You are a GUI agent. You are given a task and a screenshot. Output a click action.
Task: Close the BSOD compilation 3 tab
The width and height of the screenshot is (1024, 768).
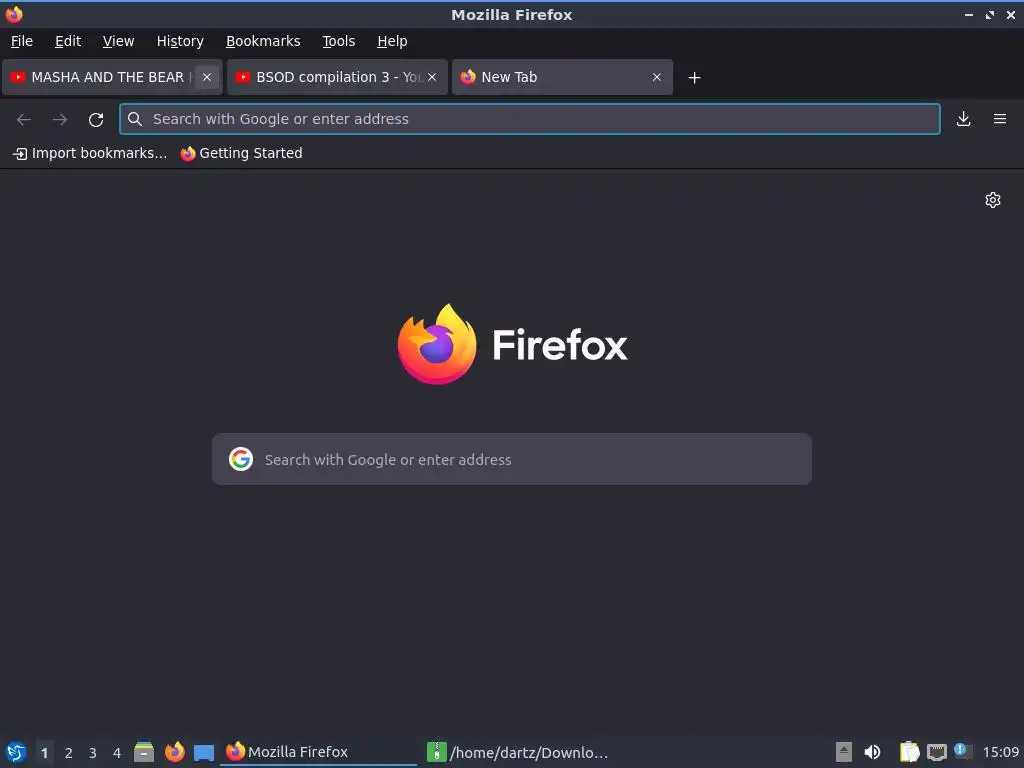tap(432, 77)
